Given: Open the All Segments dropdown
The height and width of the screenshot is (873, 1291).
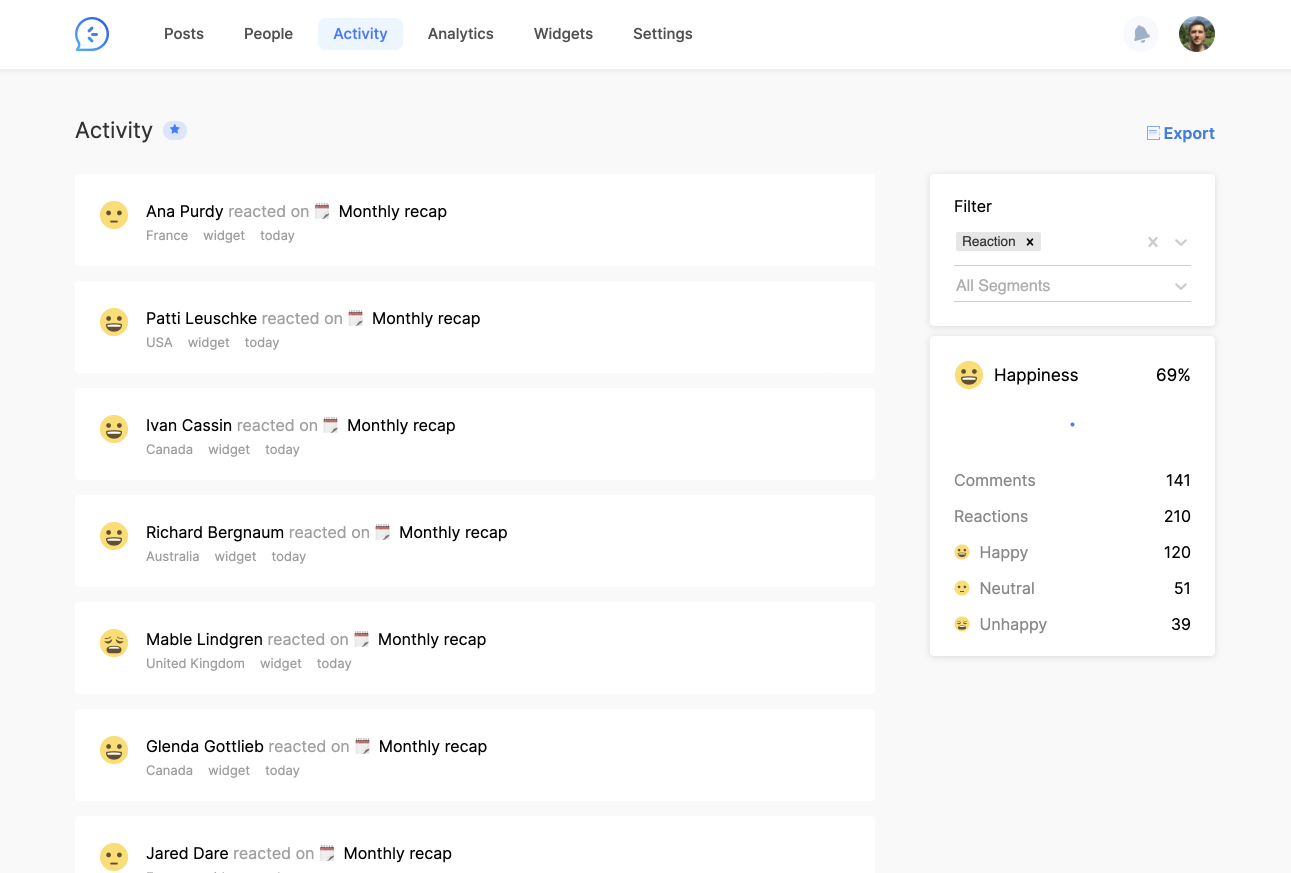Looking at the screenshot, I should click(x=1072, y=286).
